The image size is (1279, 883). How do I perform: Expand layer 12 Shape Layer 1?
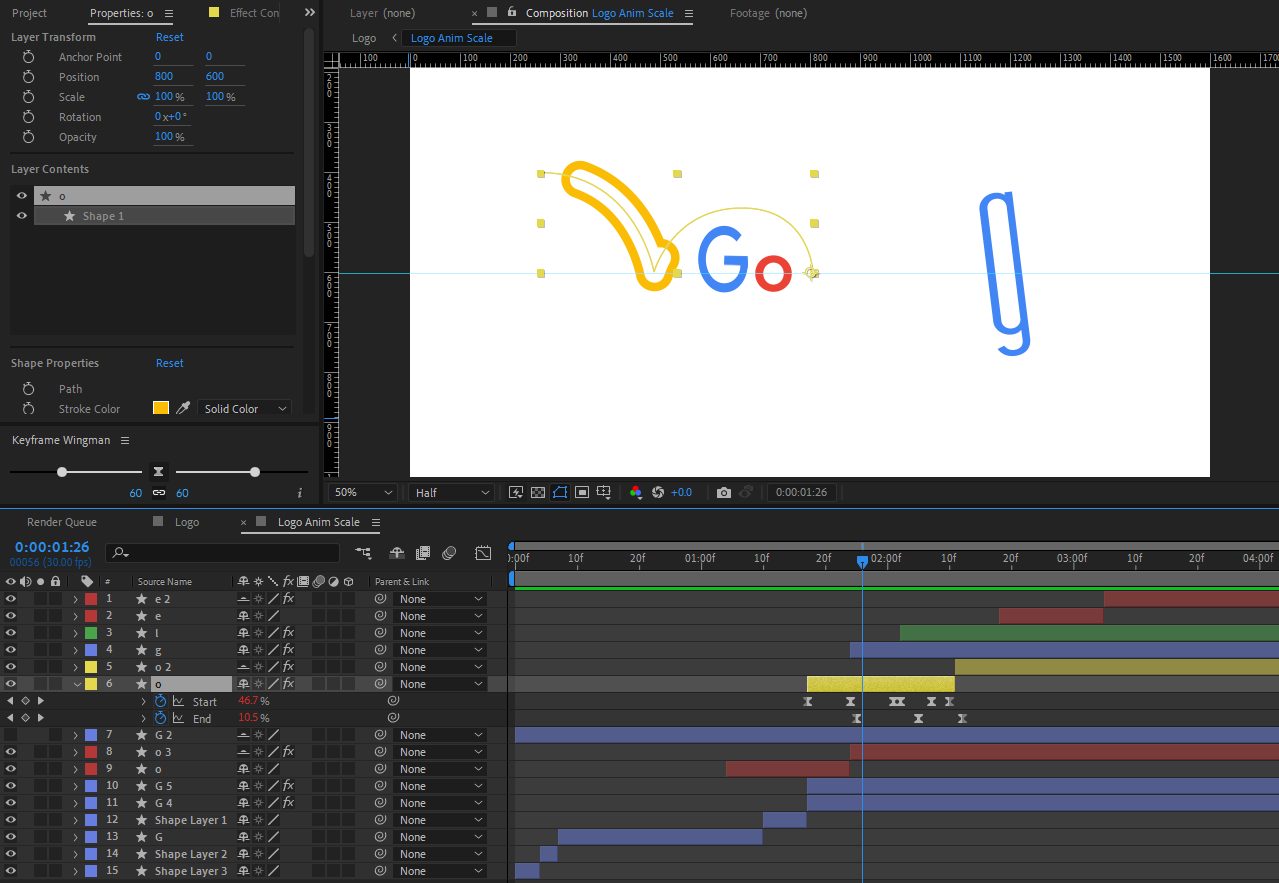[75, 820]
